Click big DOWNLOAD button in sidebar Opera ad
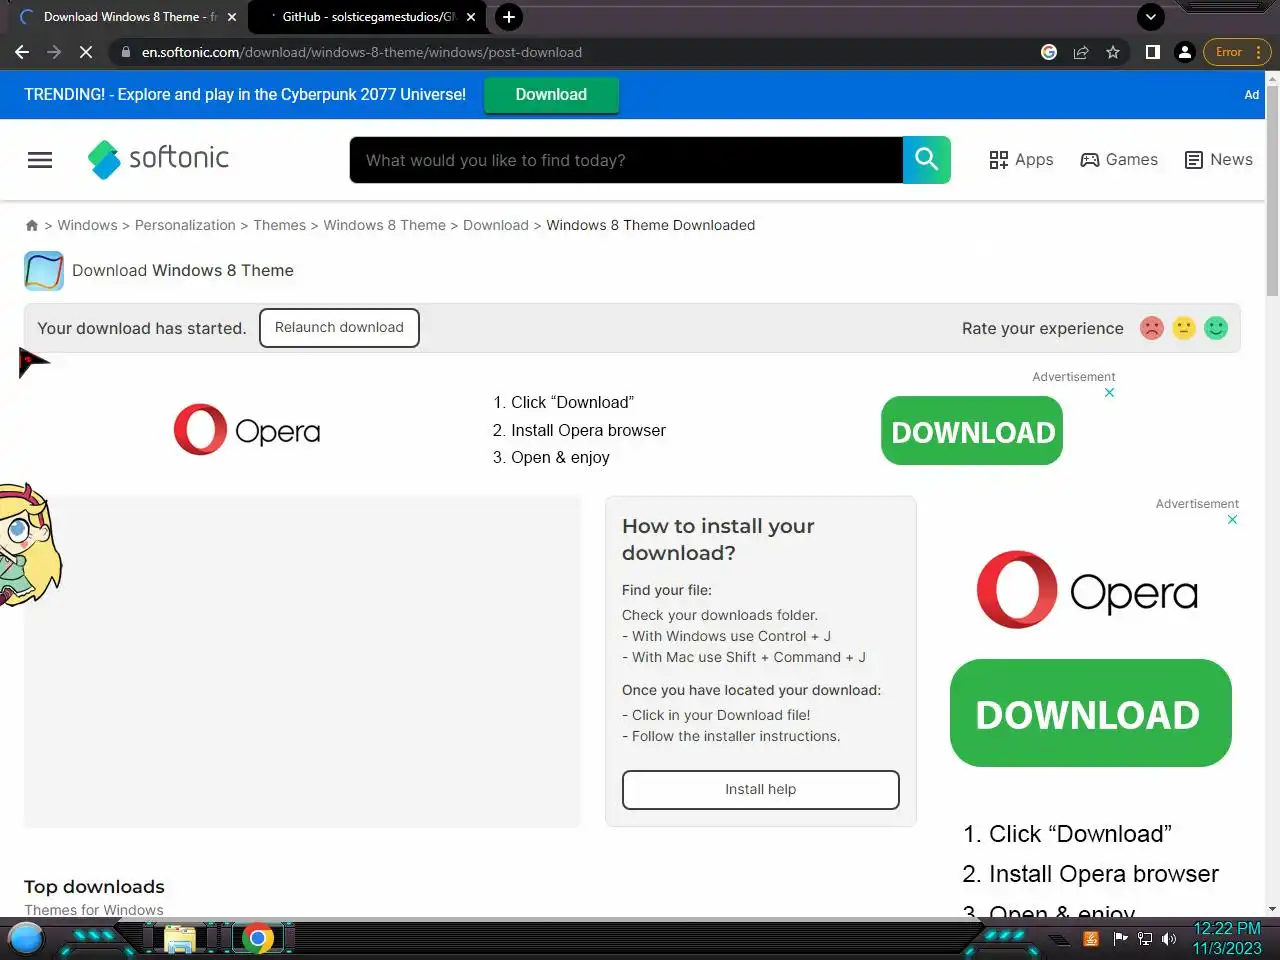1280x960 pixels. click(1090, 713)
